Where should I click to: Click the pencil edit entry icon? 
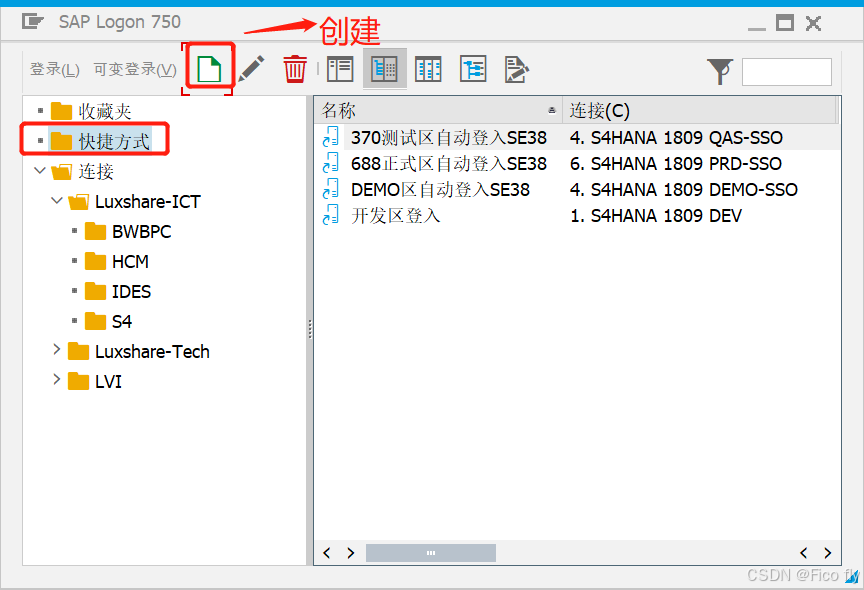pyautogui.click(x=252, y=69)
